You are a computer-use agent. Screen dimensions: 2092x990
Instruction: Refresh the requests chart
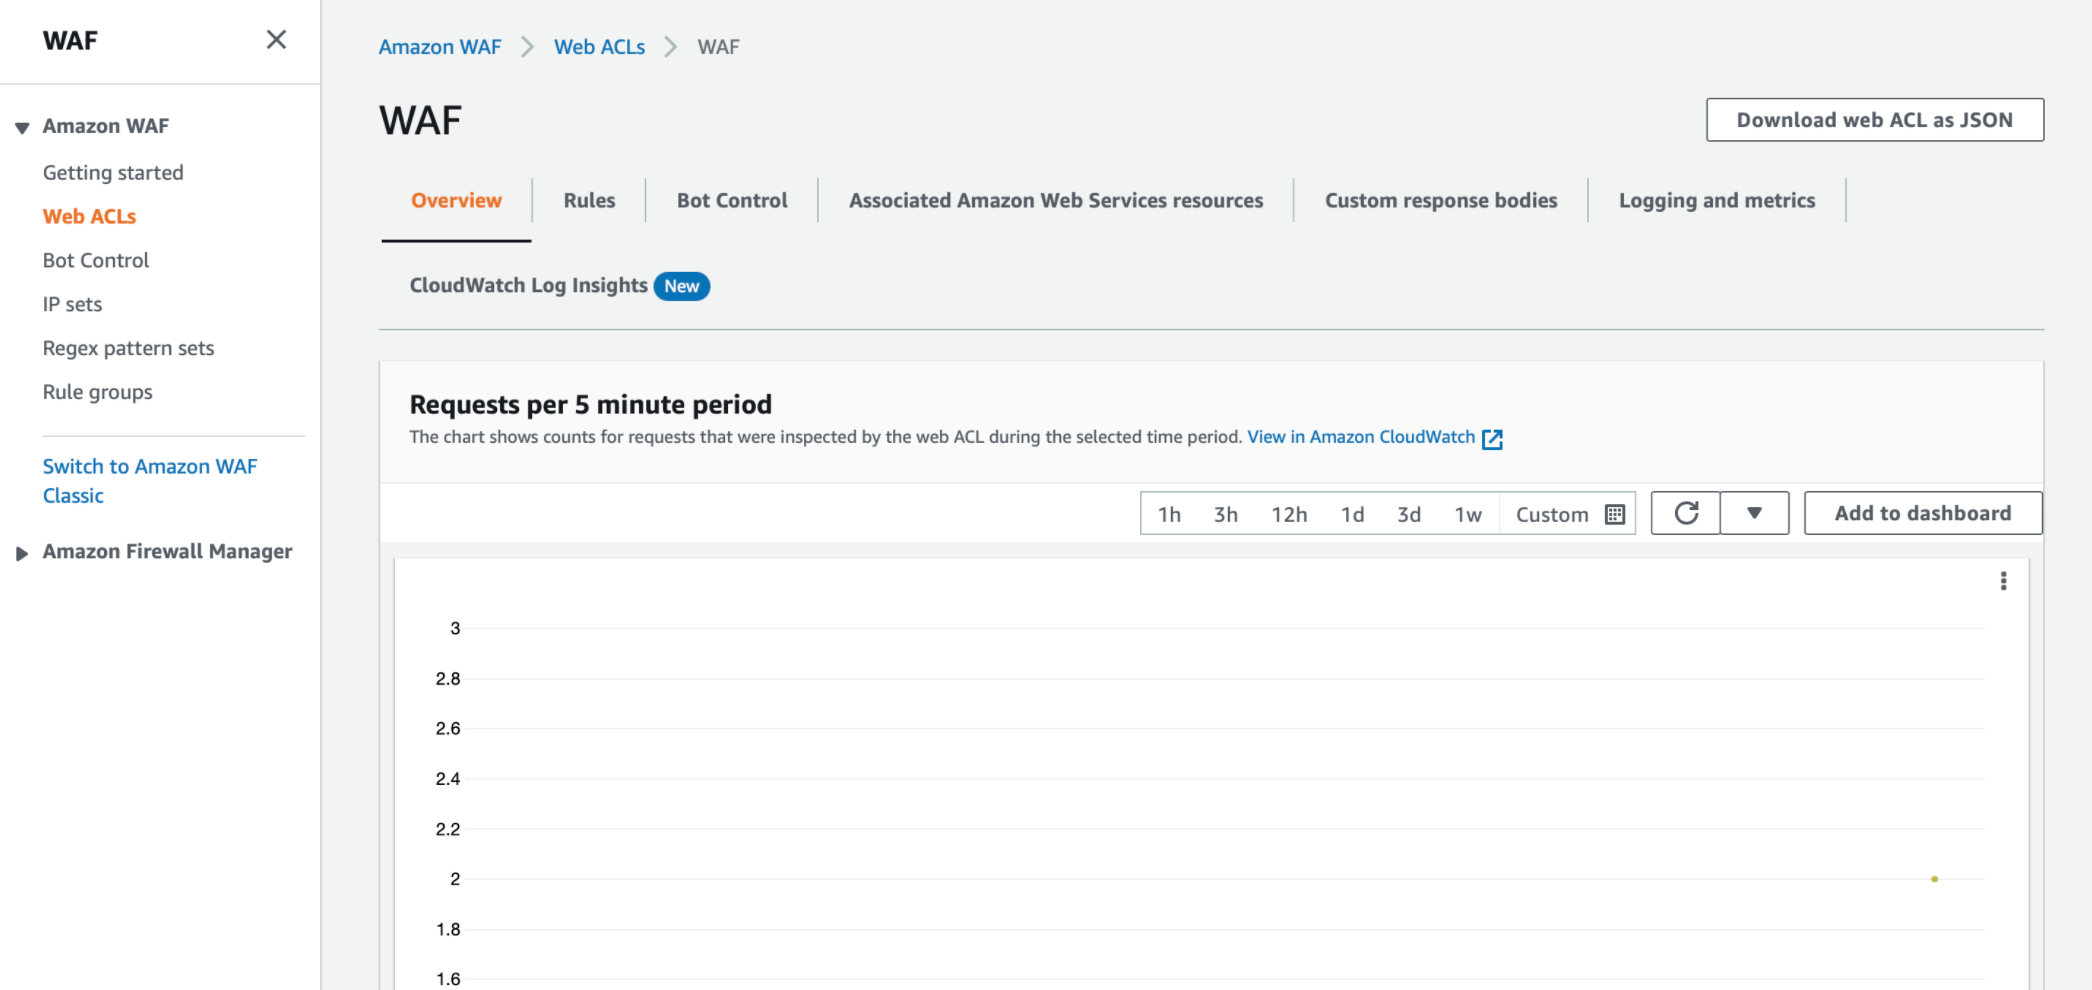(1686, 513)
